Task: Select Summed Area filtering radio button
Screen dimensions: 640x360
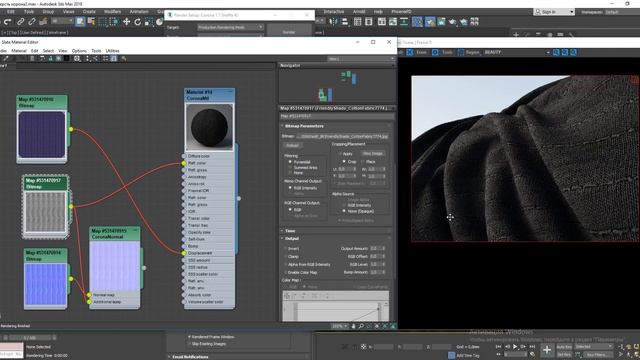Action: click(290, 167)
